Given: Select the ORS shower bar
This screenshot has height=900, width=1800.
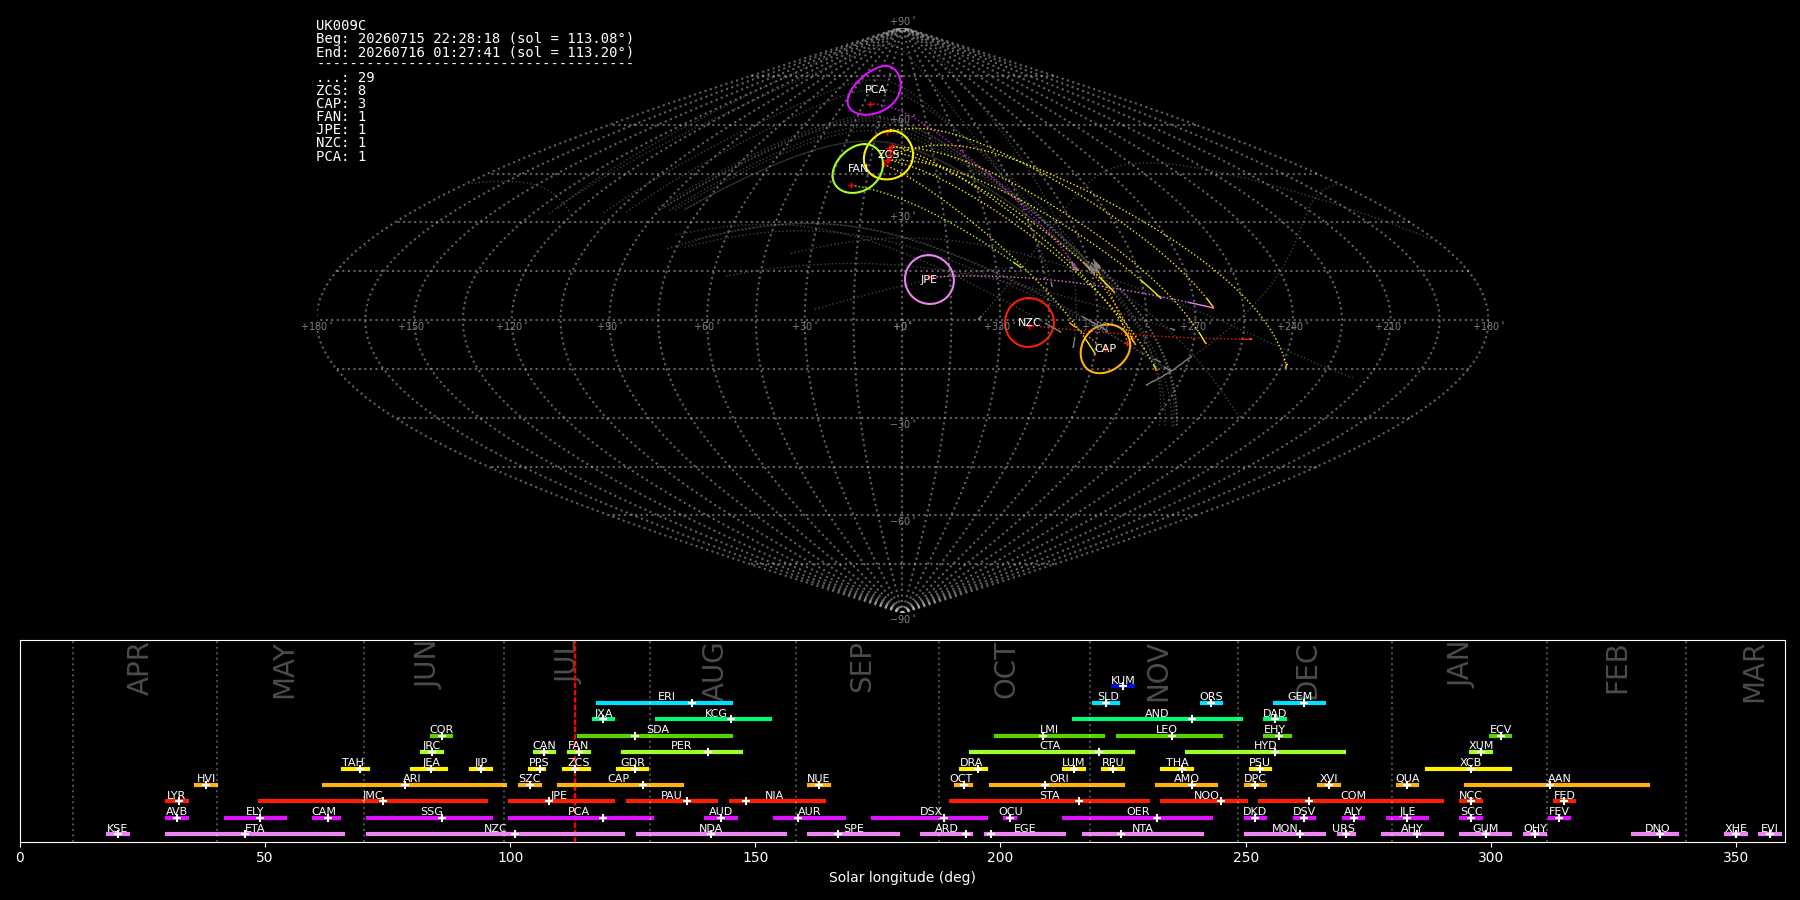Looking at the screenshot, I should coord(1211,703).
